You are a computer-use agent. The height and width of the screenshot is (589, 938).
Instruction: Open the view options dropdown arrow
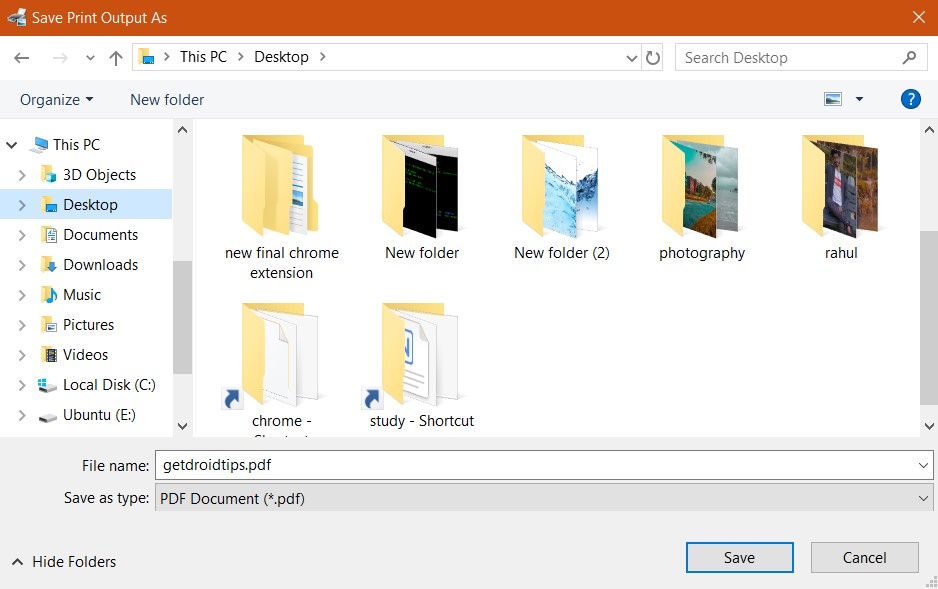point(859,99)
